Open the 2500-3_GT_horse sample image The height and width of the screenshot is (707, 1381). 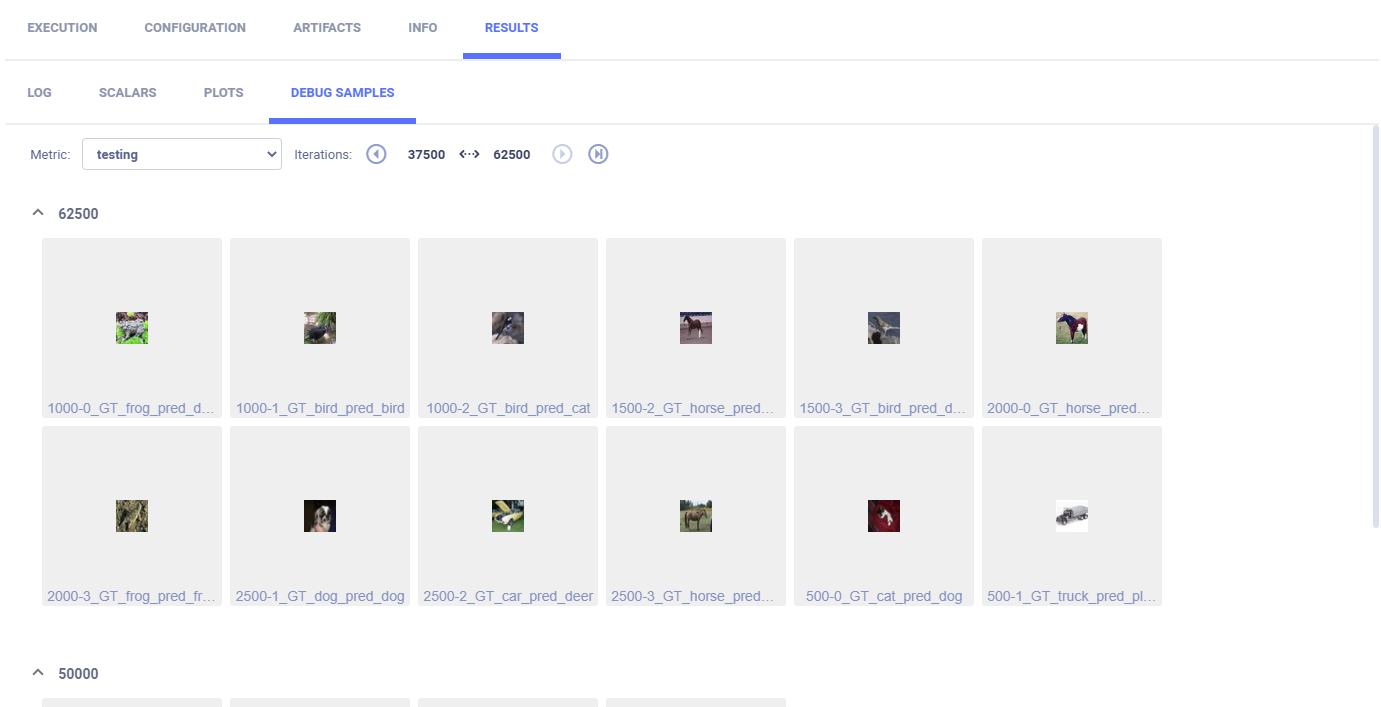tap(696, 516)
